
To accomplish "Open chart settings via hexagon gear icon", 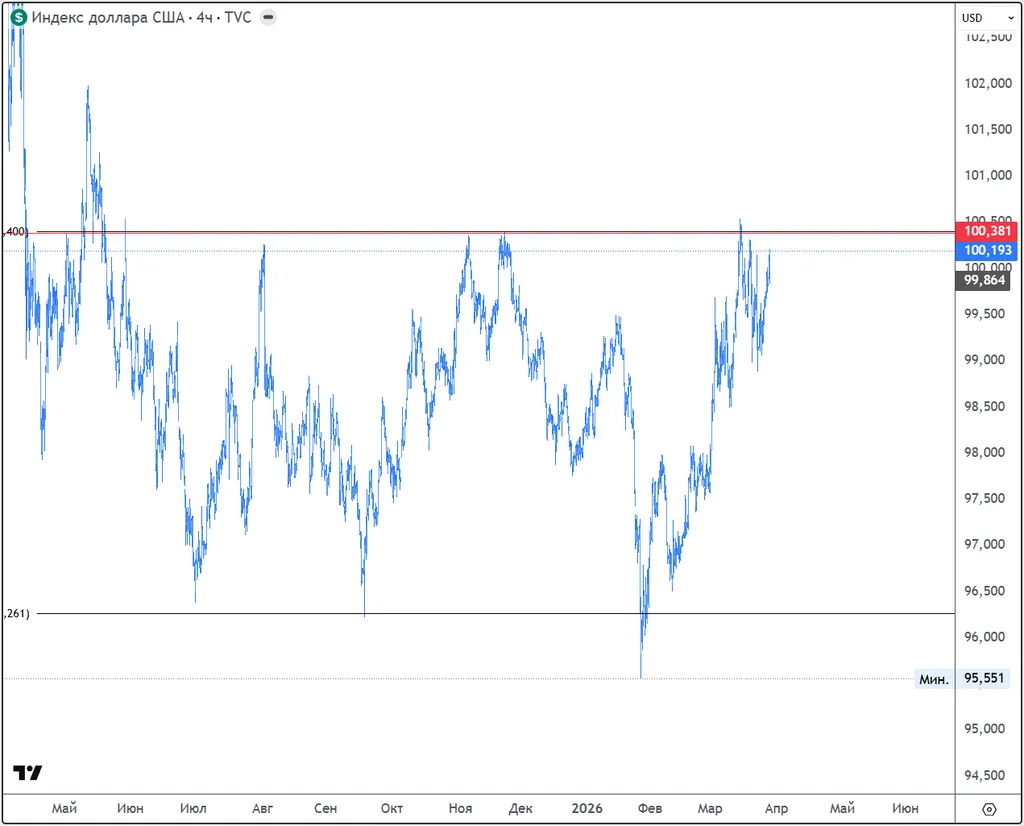I will click(989, 808).
